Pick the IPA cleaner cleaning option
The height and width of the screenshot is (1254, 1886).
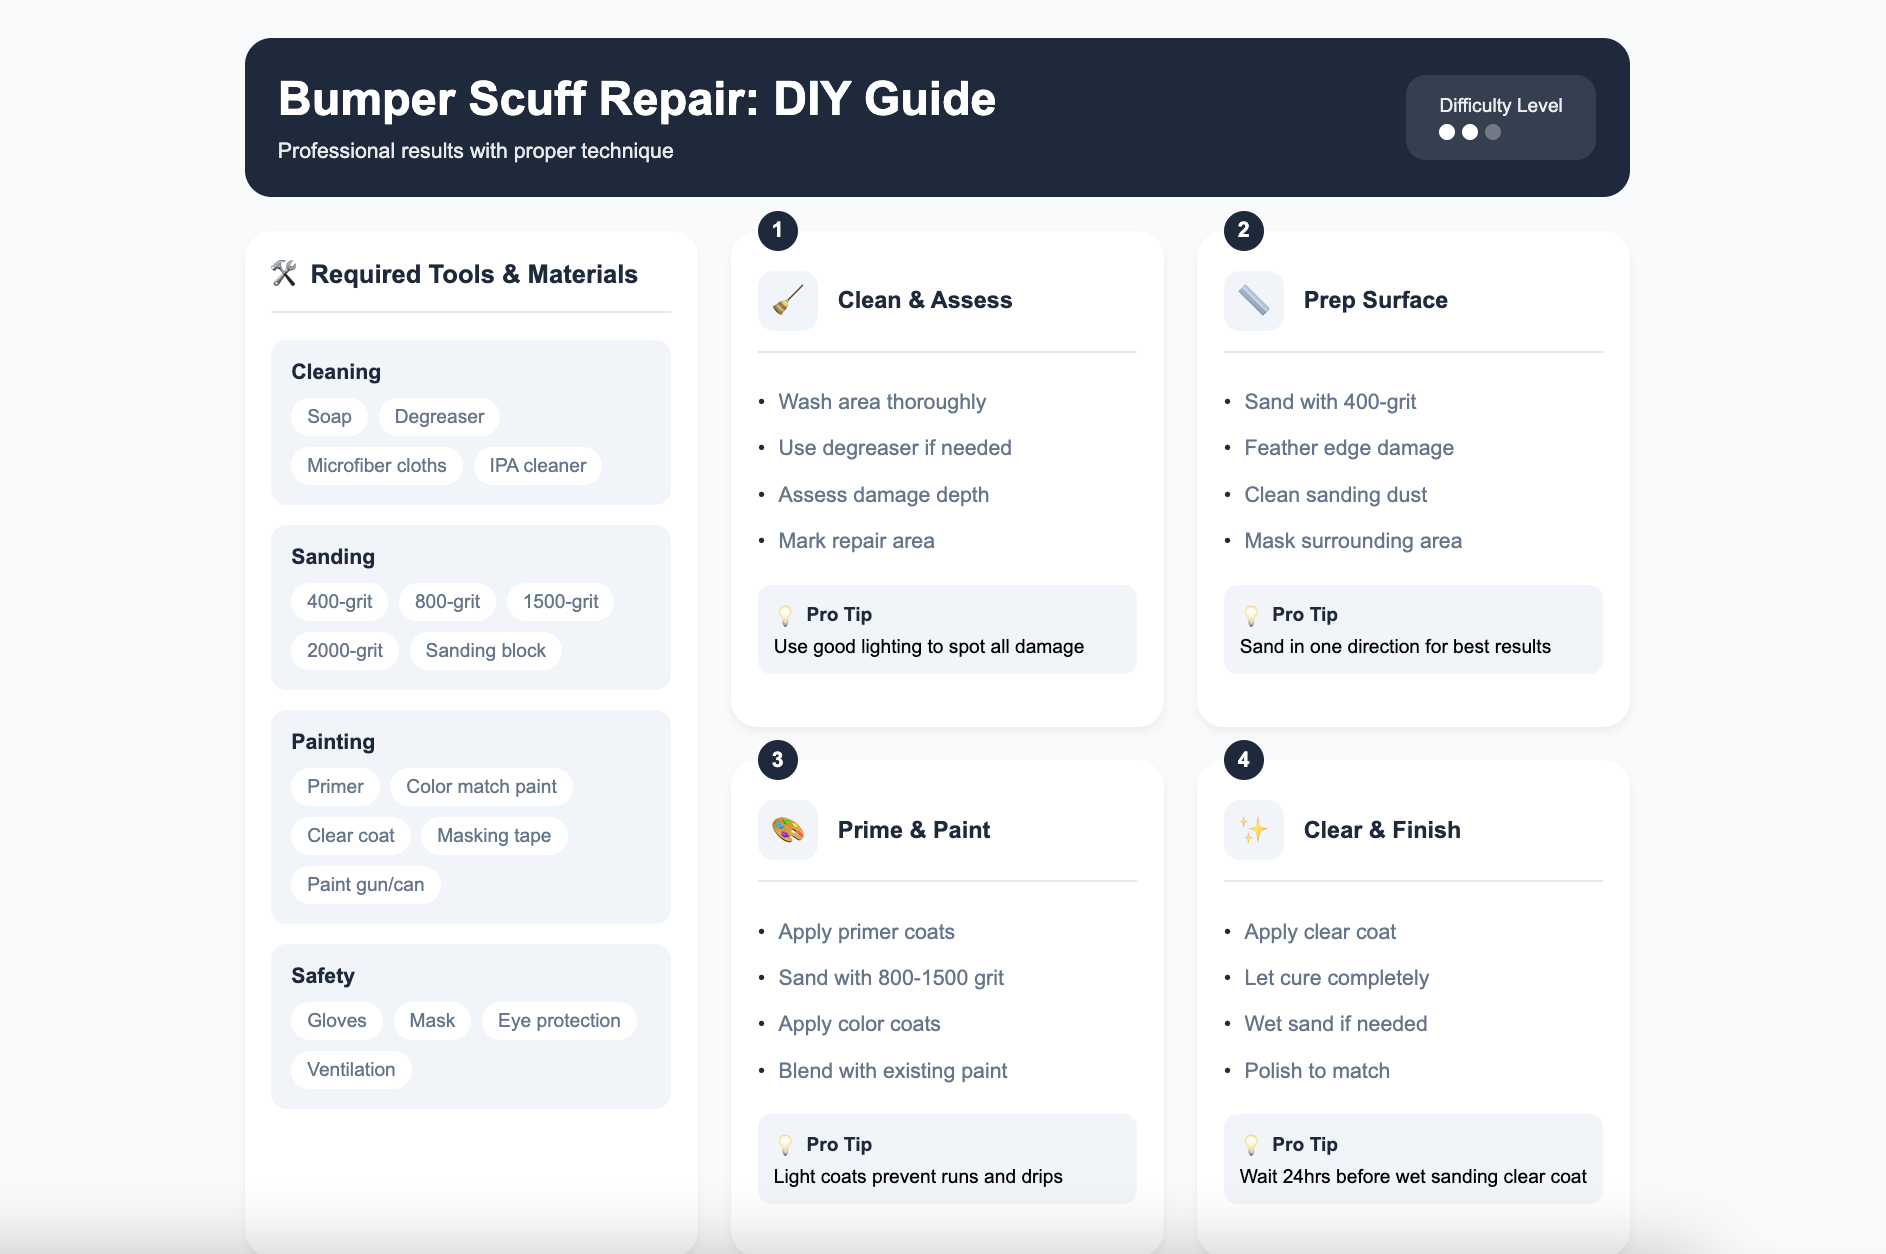click(537, 465)
